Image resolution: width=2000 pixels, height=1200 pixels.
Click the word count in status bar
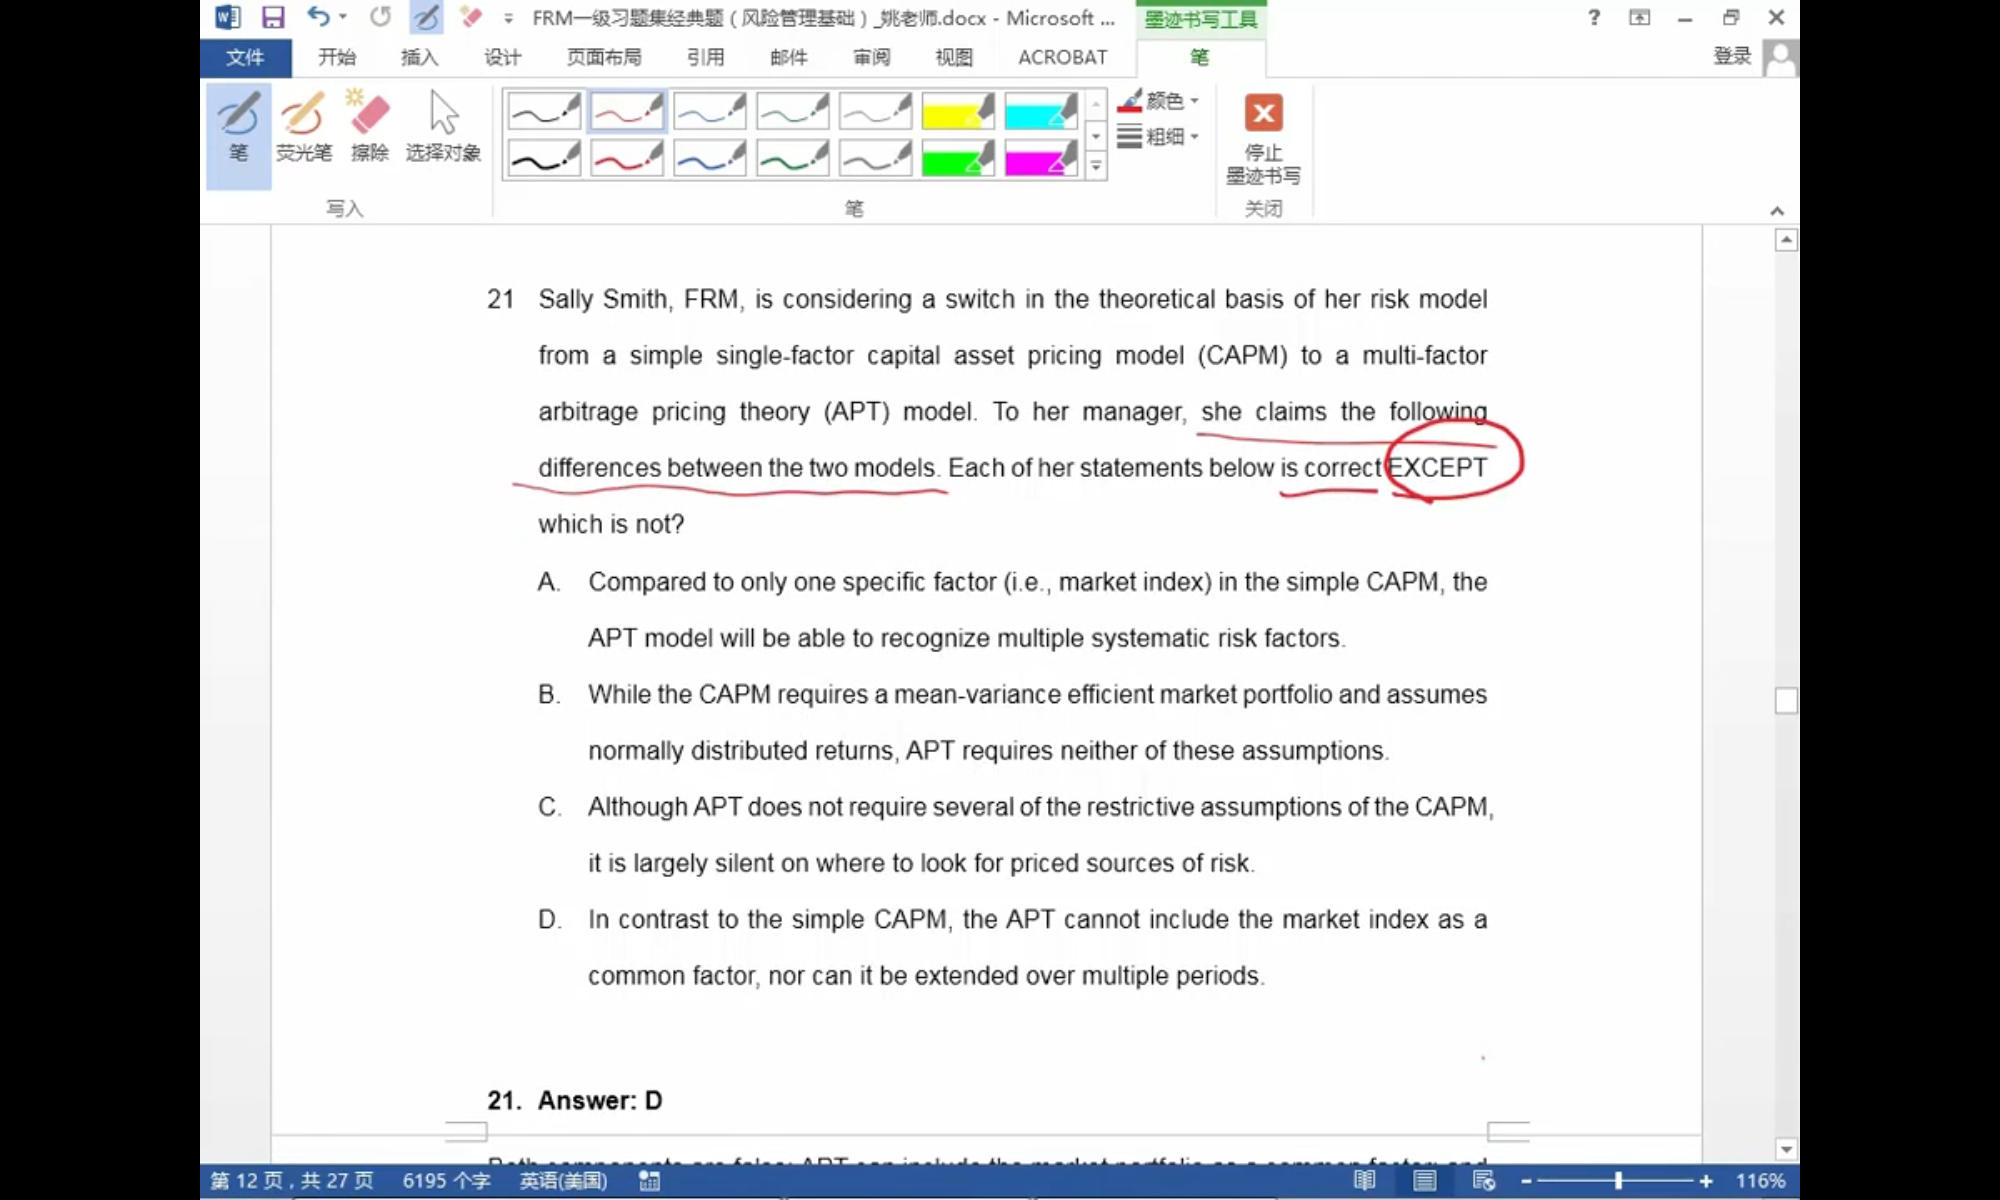click(446, 1181)
